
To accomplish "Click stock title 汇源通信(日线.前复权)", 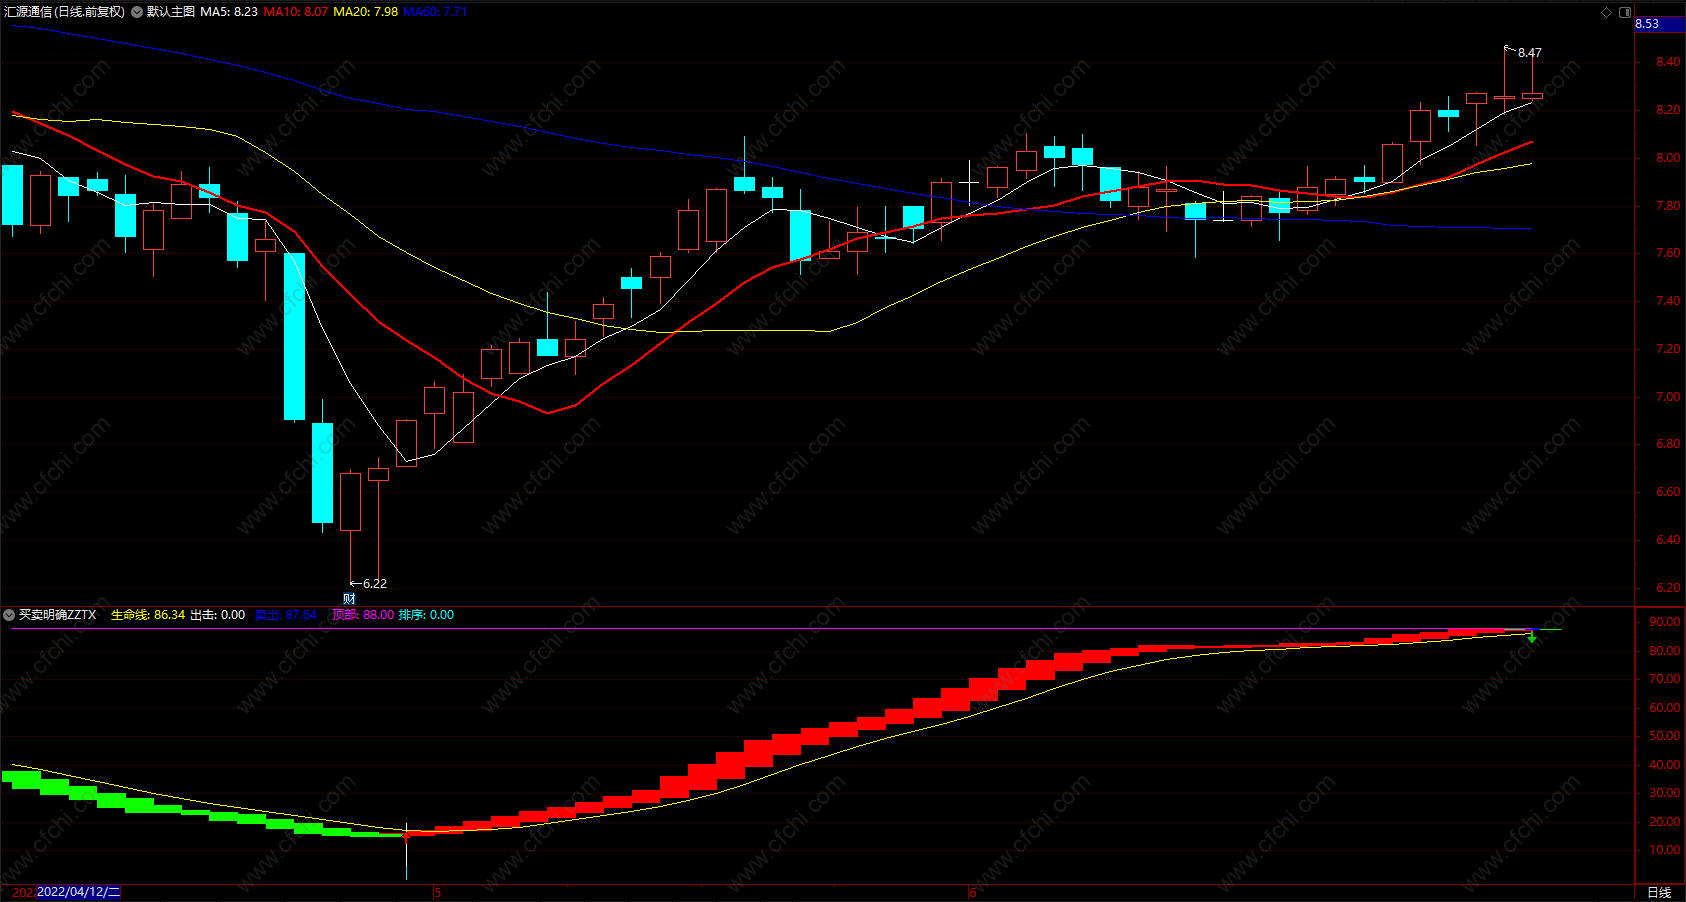I will point(65,12).
